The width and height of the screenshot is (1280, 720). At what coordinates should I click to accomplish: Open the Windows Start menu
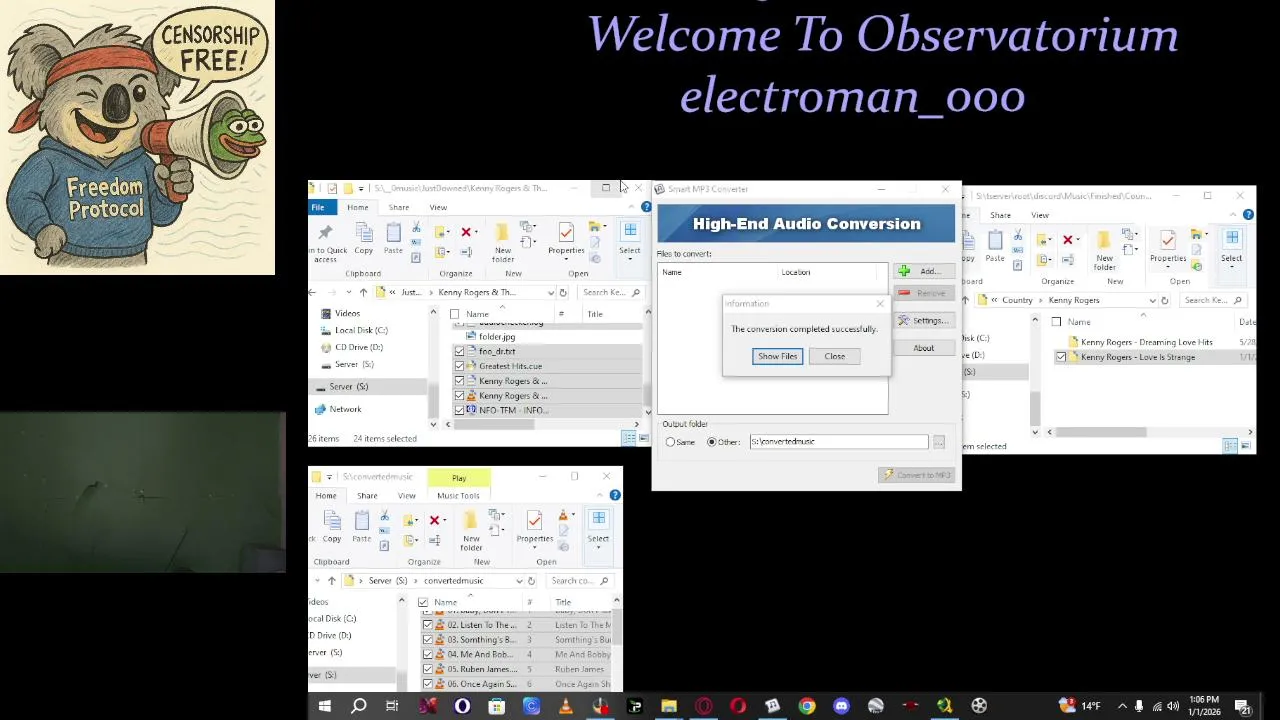tap(324, 706)
